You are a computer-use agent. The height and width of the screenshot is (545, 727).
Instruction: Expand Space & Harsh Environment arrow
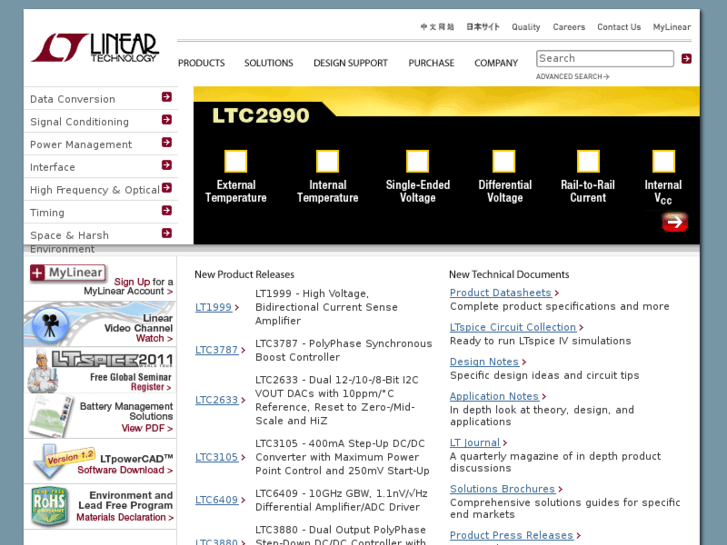coord(167,233)
